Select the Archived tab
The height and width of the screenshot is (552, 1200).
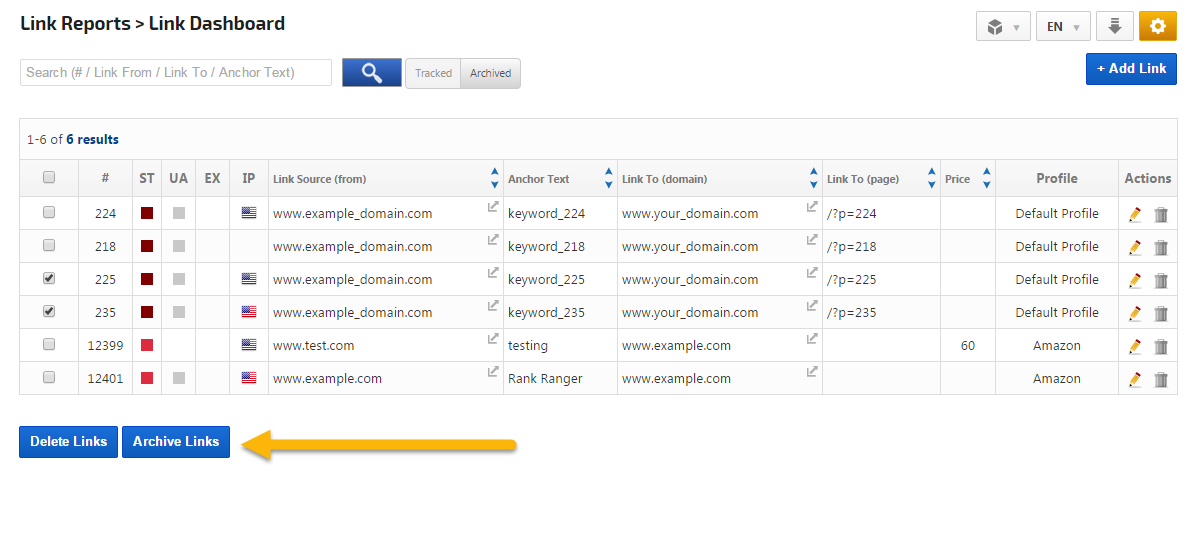pyautogui.click(x=490, y=73)
